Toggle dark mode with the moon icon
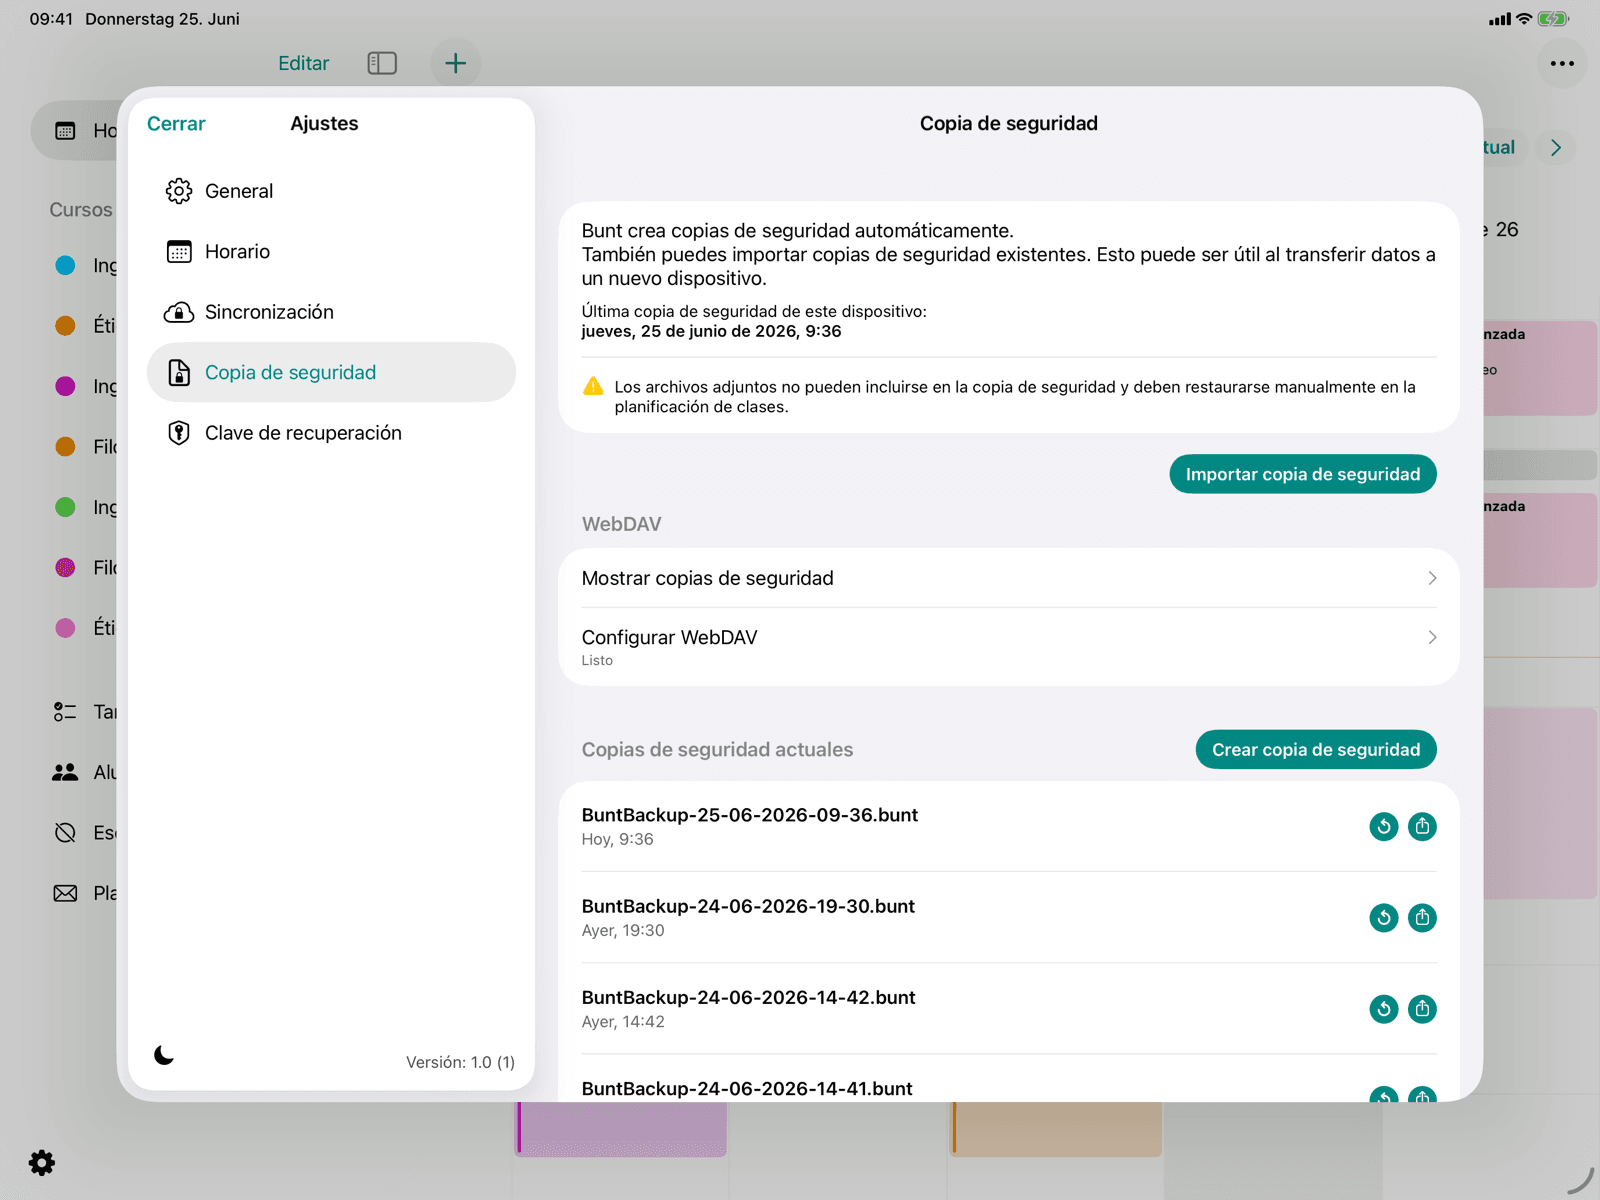1600x1200 pixels. (x=164, y=1055)
